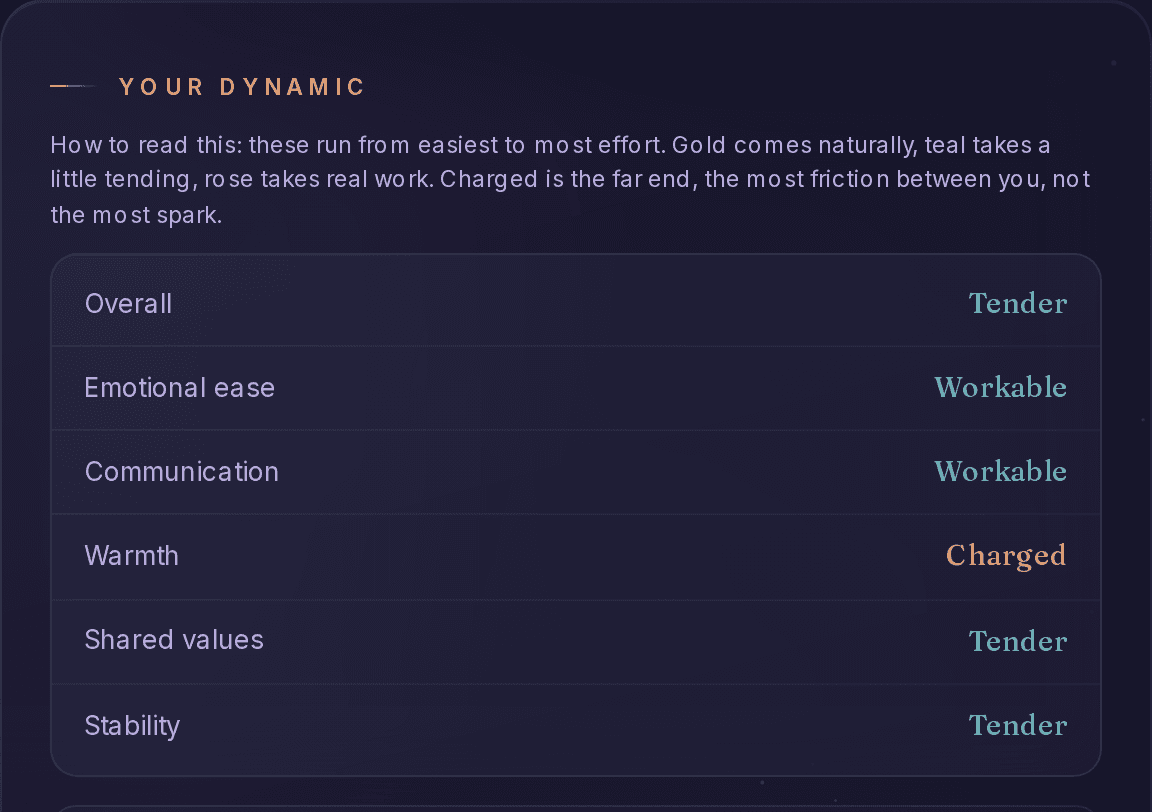Select the Stability row label
The width and height of the screenshot is (1152, 812).
click(133, 725)
